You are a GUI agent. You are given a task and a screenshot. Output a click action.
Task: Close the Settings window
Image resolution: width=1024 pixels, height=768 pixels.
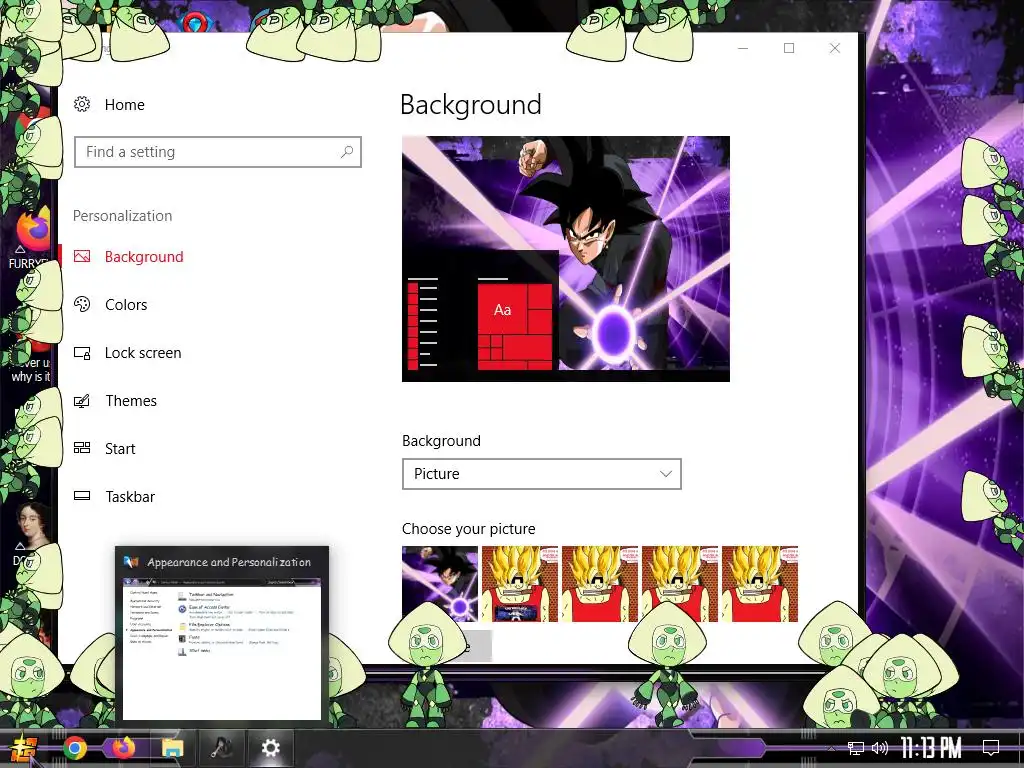click(x=835, y=48)
